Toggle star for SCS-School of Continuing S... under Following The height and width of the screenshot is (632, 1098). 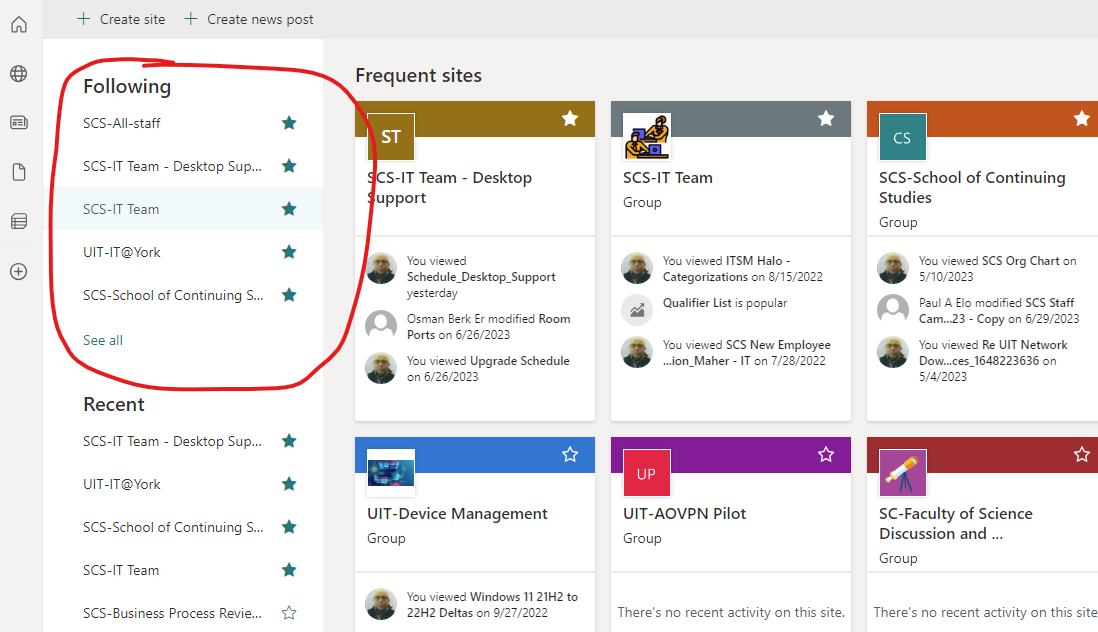(289, 295)
